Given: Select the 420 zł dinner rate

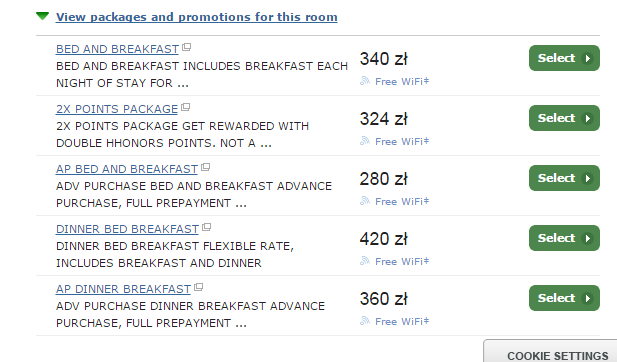Looking at the screenshot, I should tap(564, 238).
